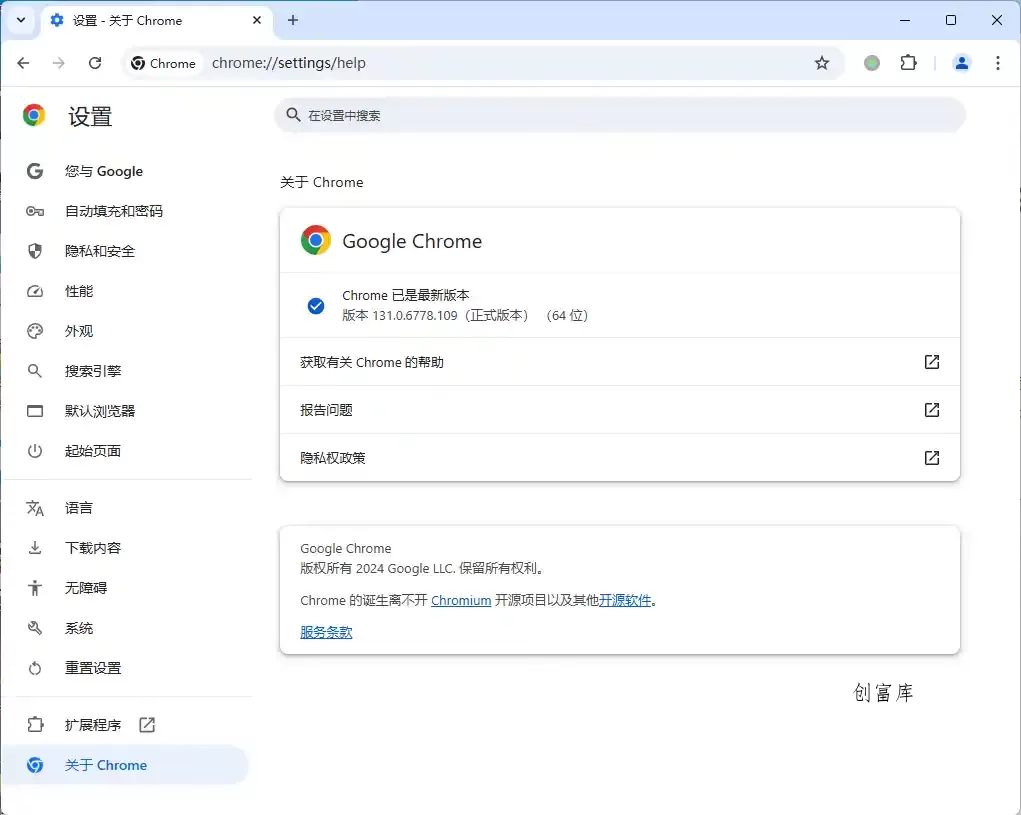
Task: Open 无障碍 settings section
Action: 127,588
